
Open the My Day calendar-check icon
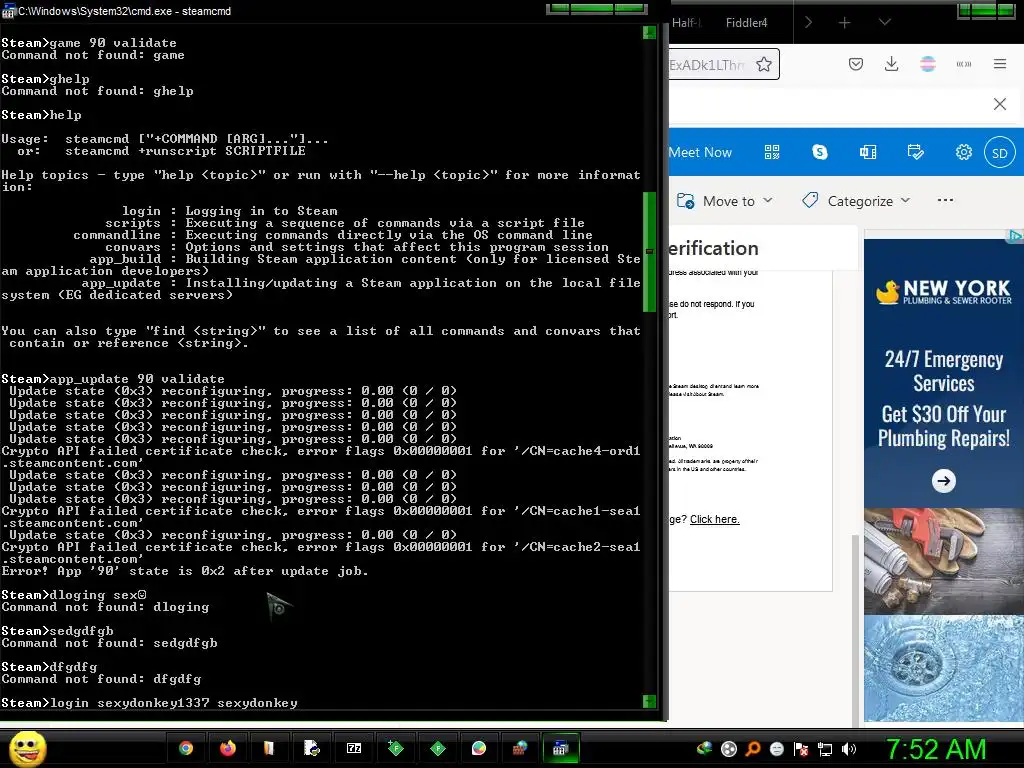coord(916,152)
